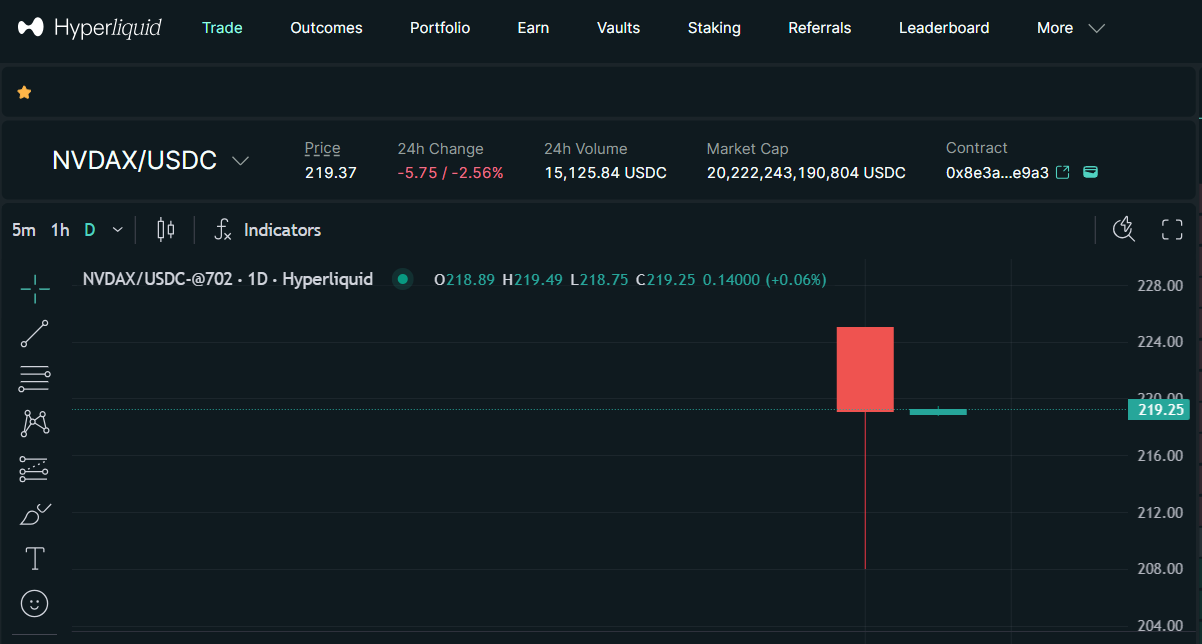Click the Indicators button label
1202x644 pixels.
[x=283, y=230]
